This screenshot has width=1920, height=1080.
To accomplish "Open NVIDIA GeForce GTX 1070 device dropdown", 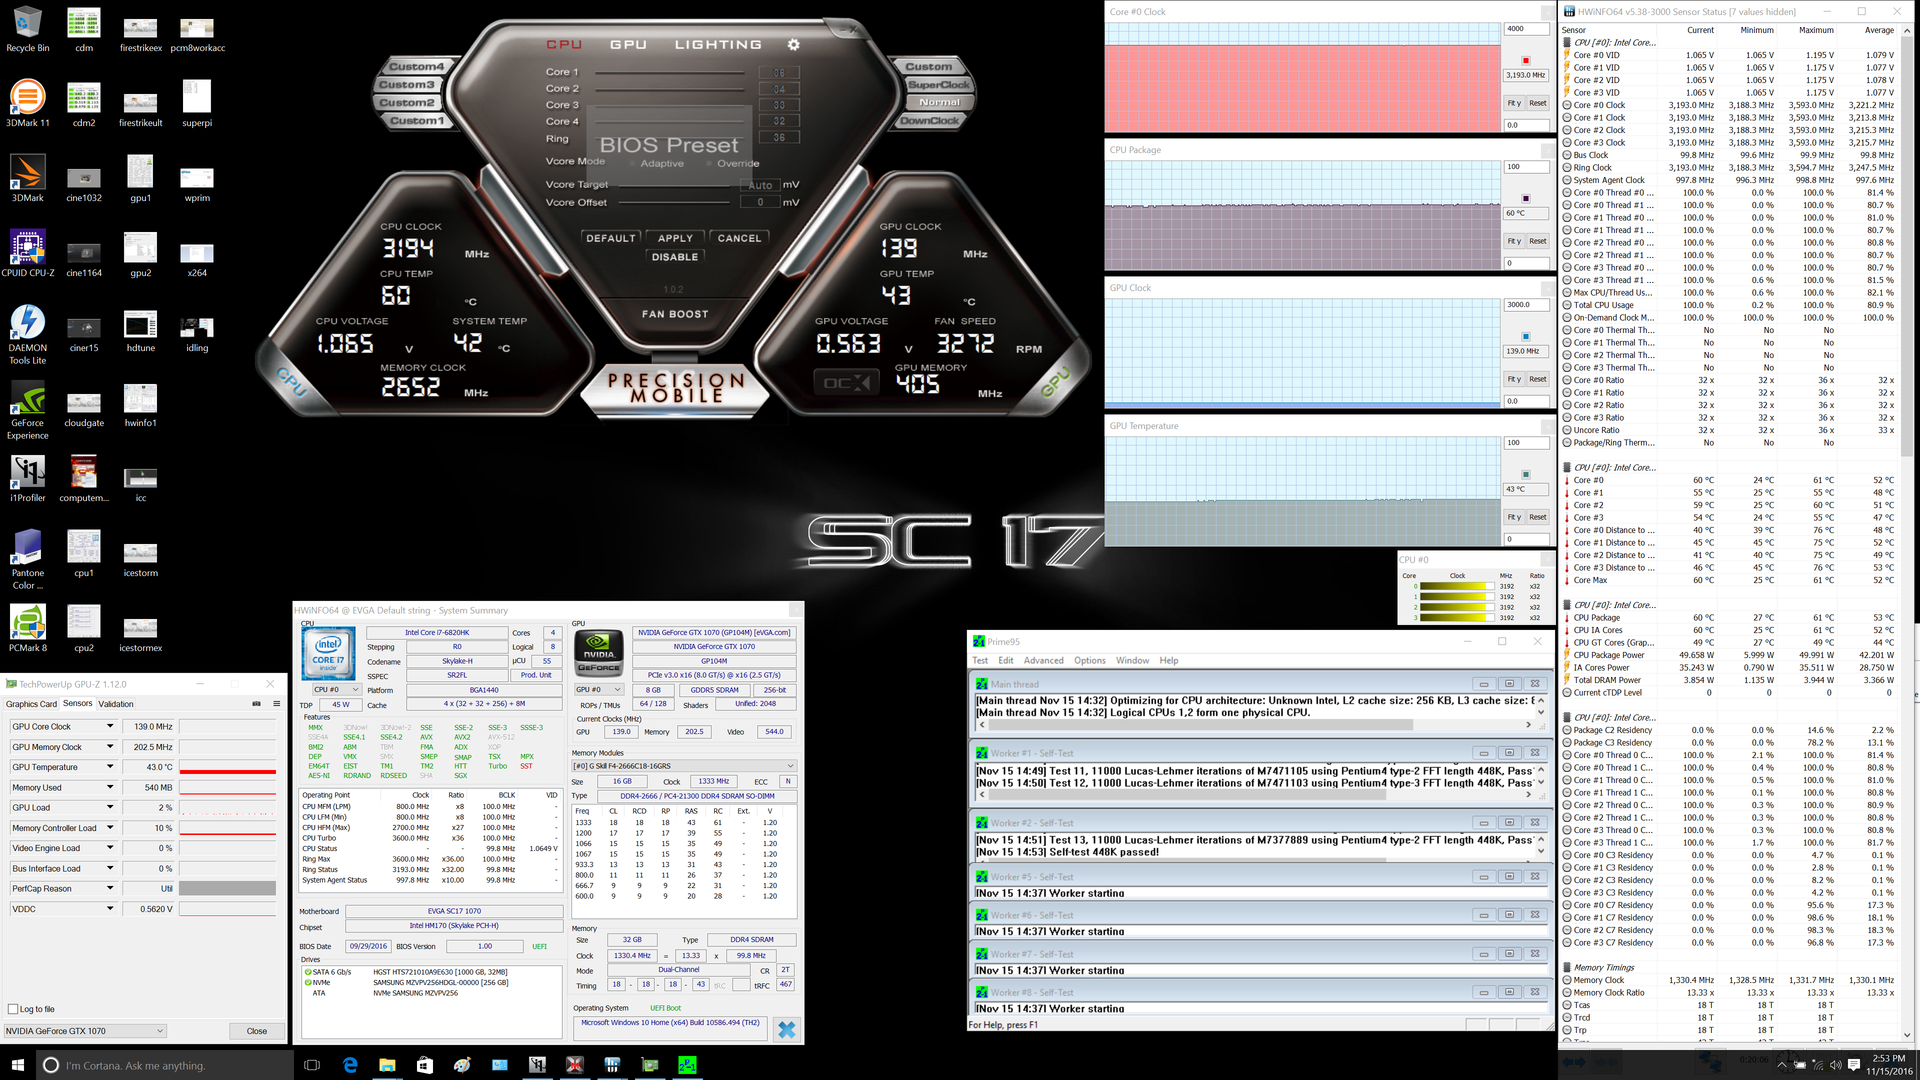I will coord(85,1031).
